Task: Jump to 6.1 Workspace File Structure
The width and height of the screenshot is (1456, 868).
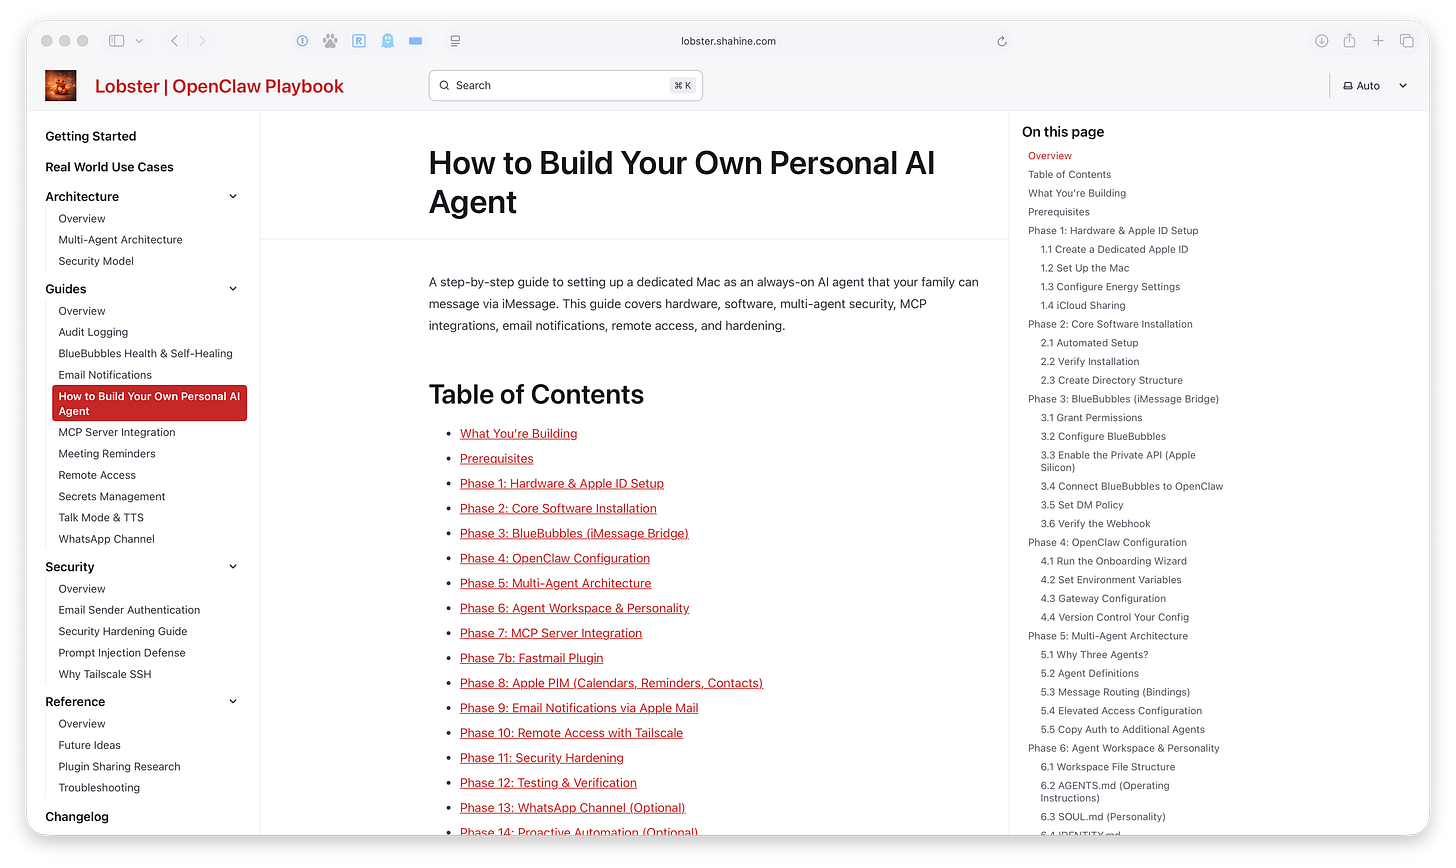Action: coord(1107,767)
